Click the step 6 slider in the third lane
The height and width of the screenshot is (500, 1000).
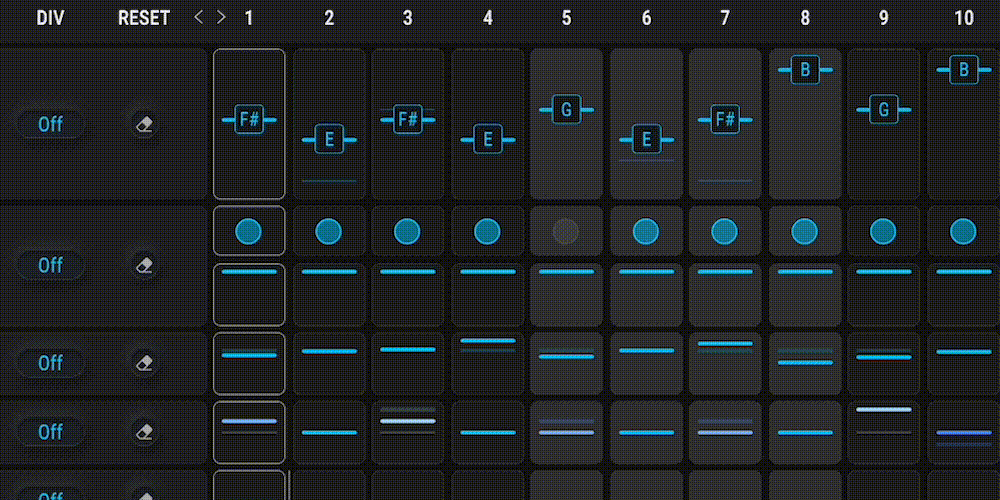tap(646, 351)
